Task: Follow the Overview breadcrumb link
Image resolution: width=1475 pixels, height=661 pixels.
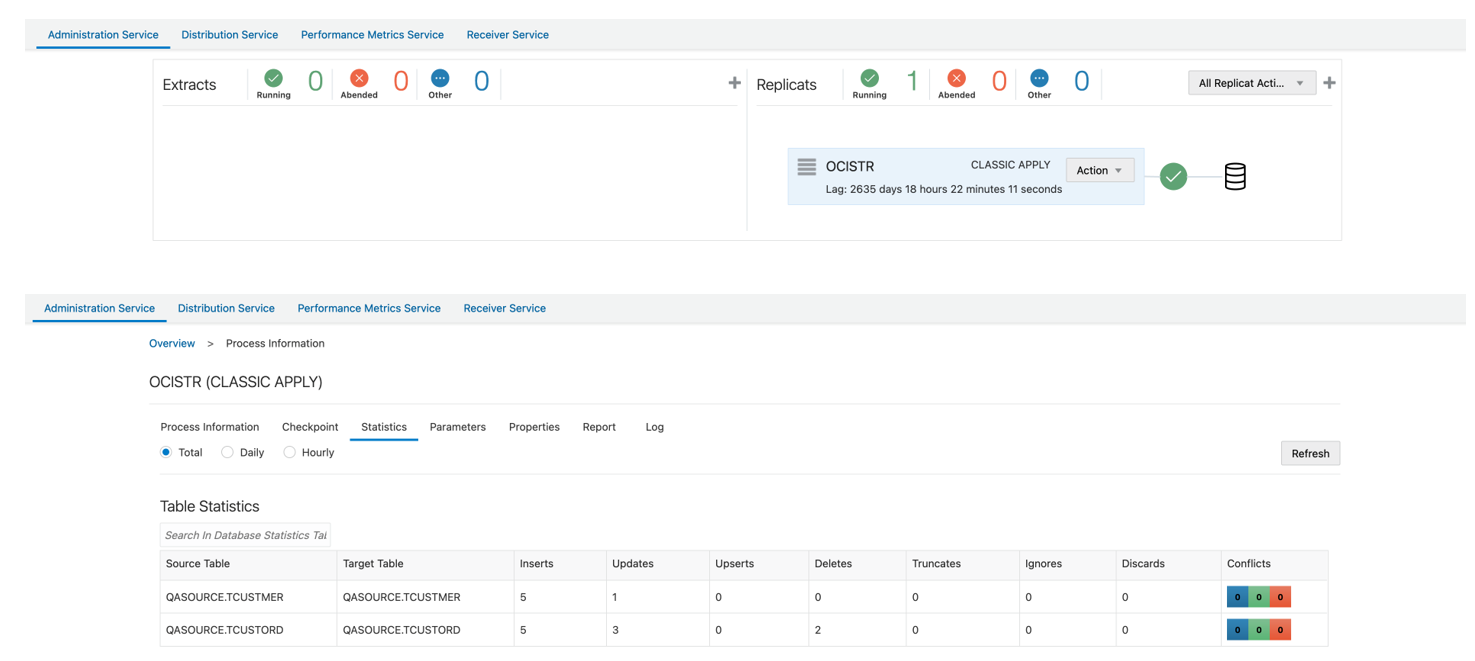Action: coord(172,343)
